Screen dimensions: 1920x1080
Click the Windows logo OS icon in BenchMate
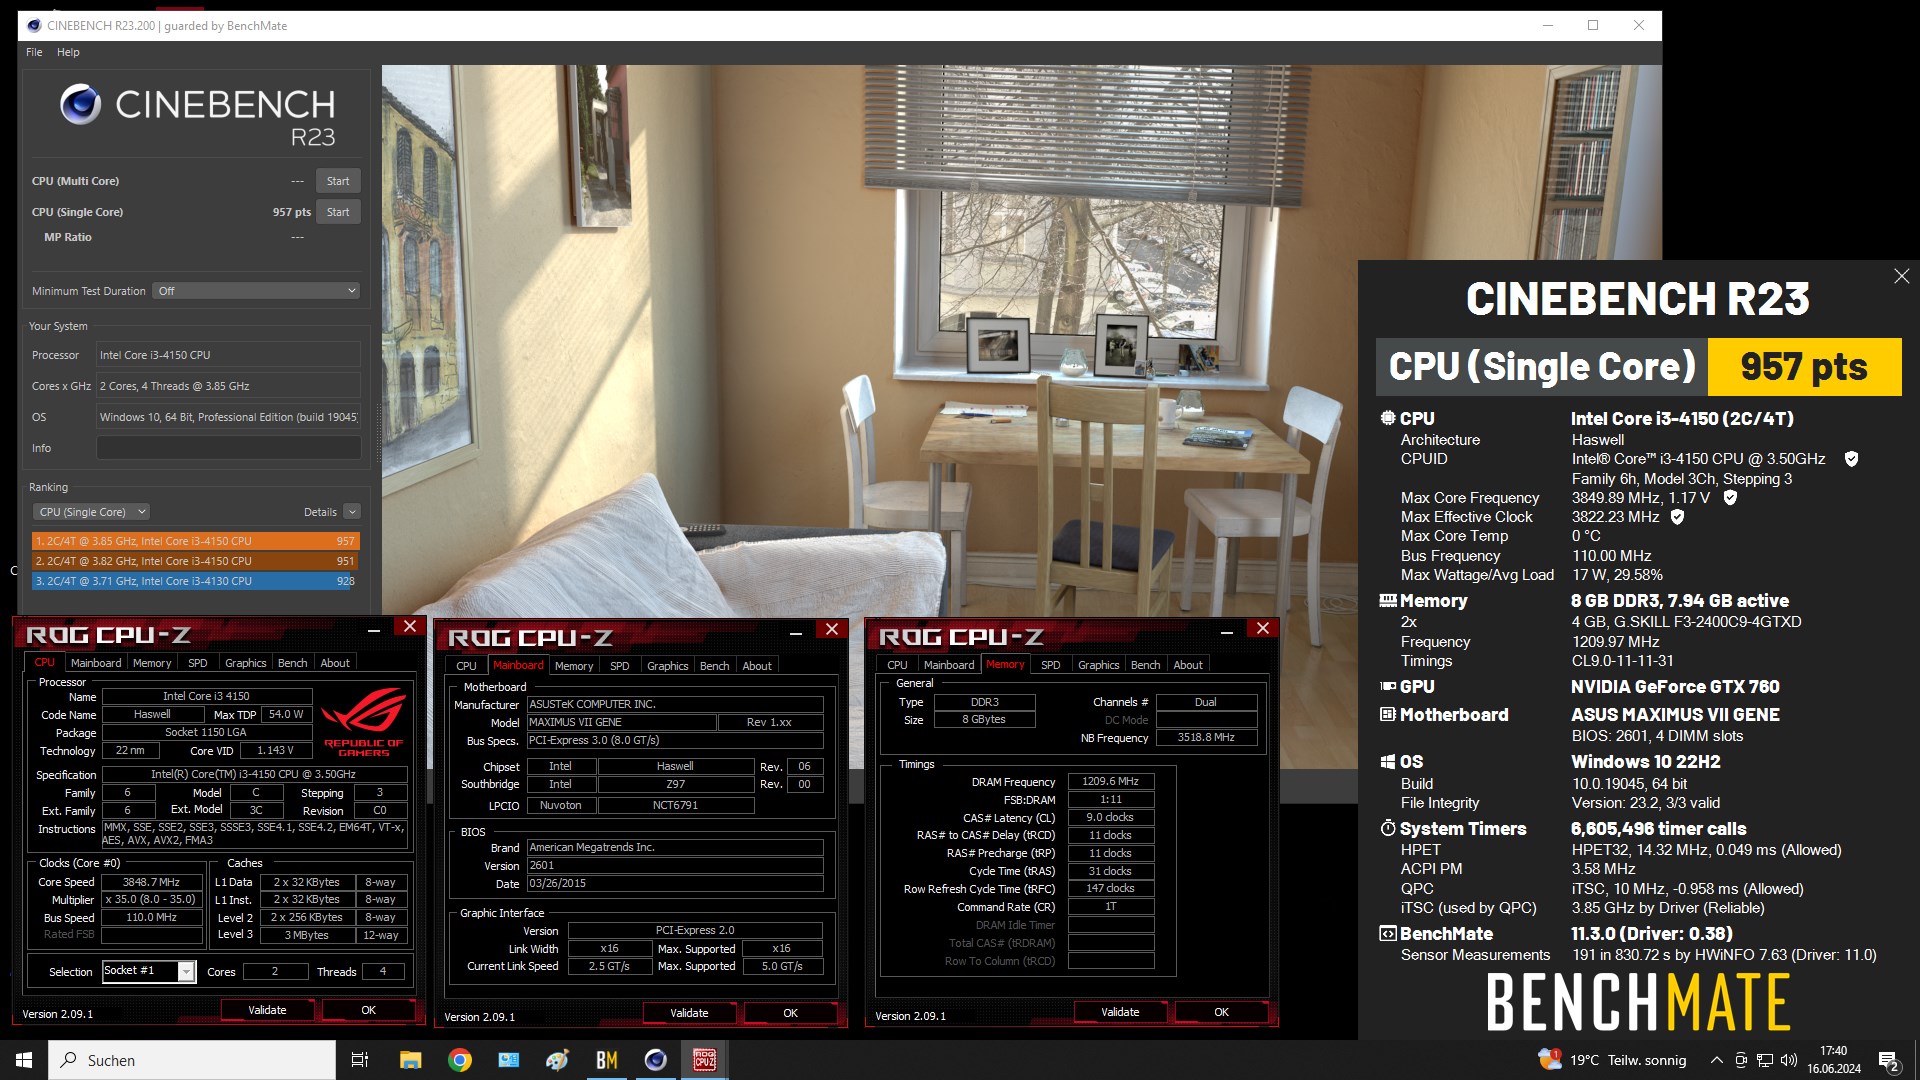click(1388, 762)
